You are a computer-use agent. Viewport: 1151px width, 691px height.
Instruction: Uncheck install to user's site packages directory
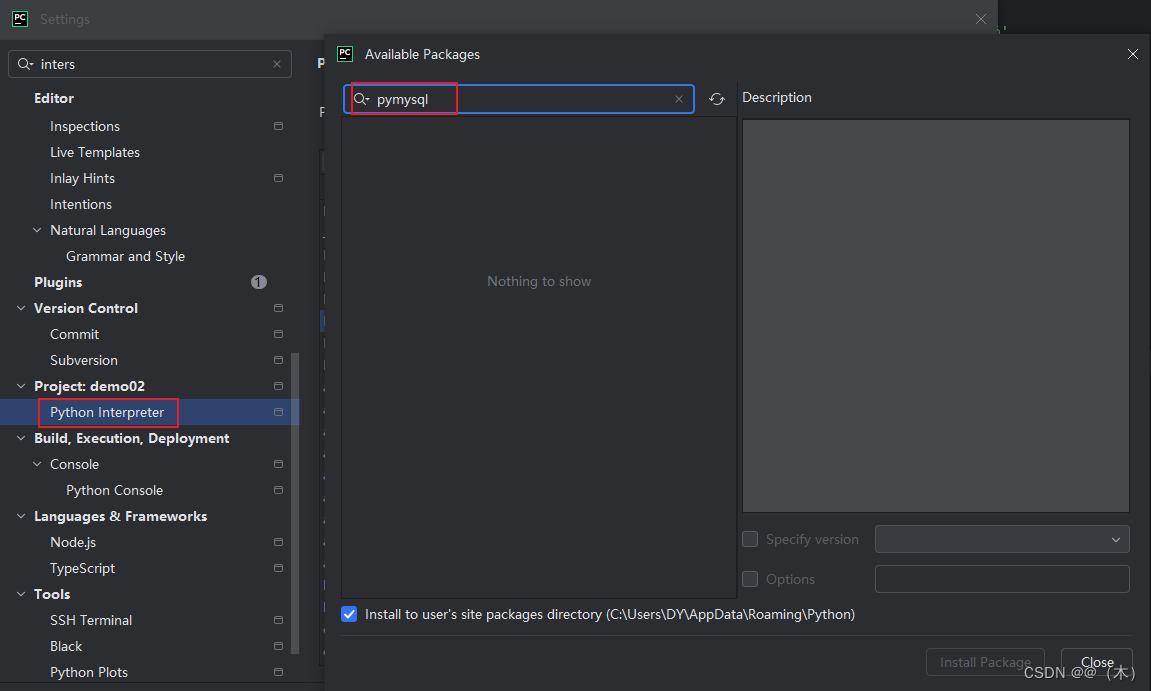point(349,614)
